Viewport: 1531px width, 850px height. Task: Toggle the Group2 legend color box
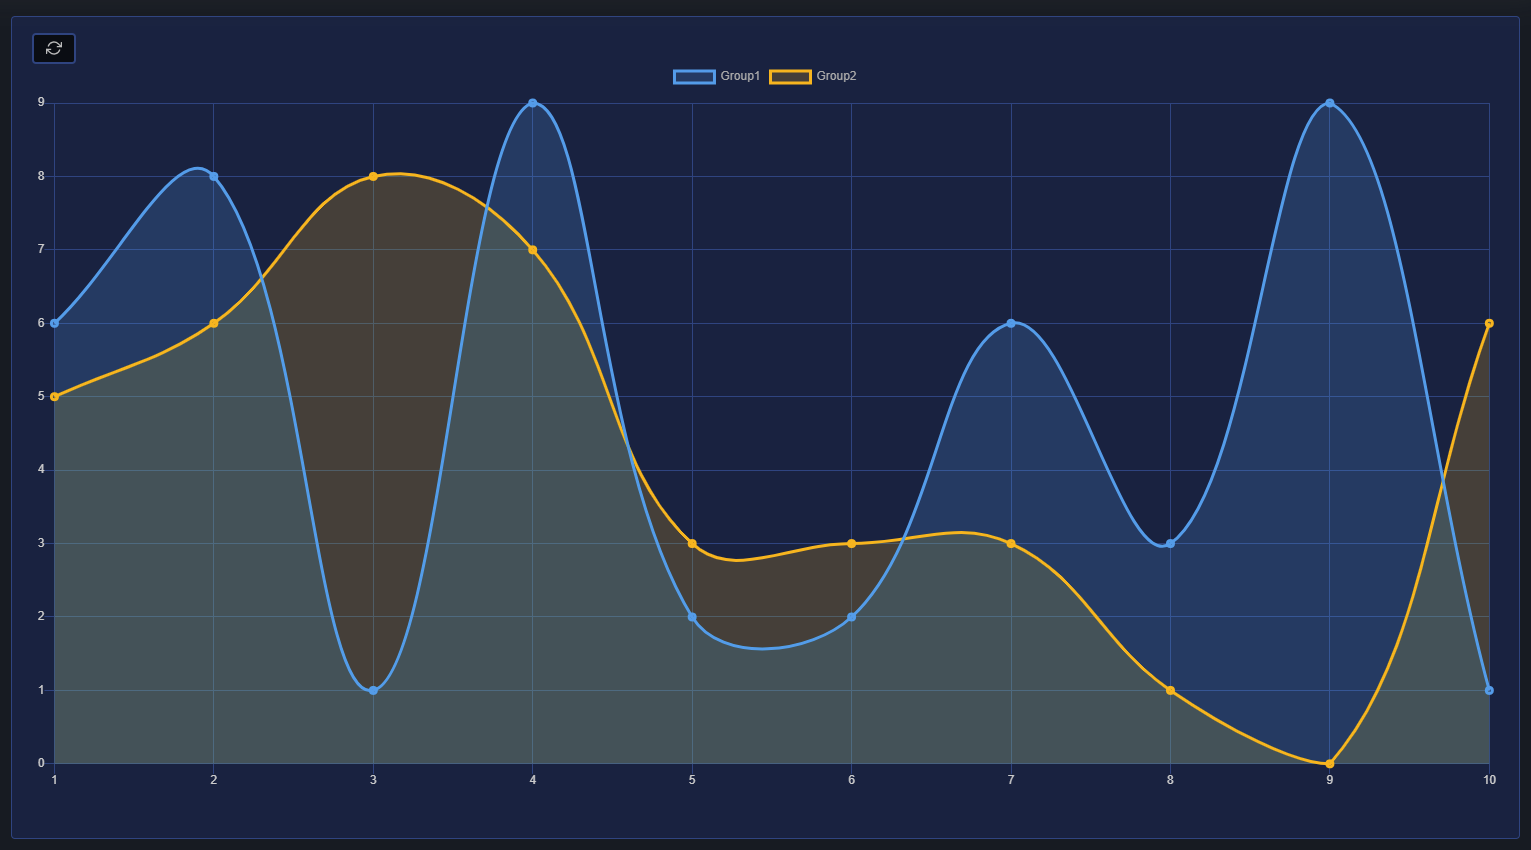790,76
